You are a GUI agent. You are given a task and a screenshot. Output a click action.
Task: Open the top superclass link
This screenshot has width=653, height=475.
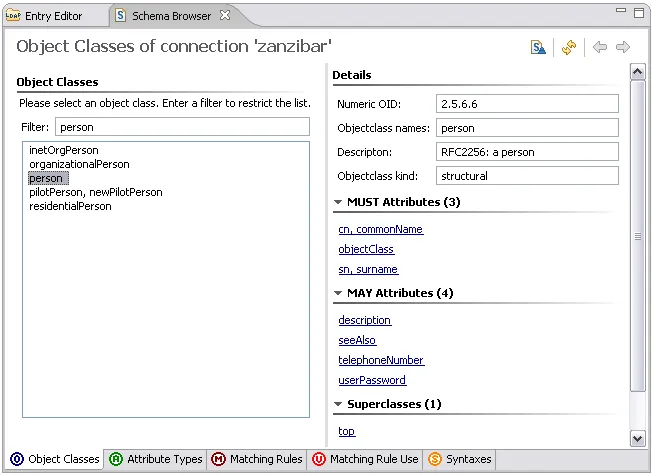(x=346, y=431)
